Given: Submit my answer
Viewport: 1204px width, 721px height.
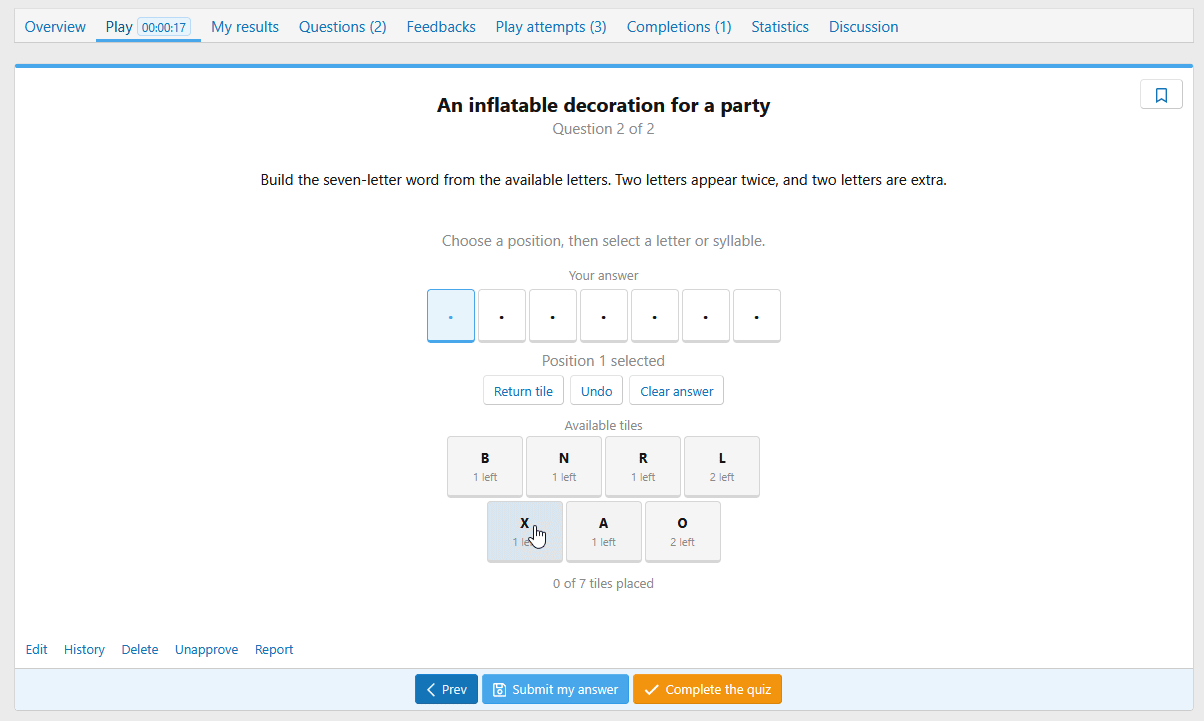Looking at the screenshot, I should click(555, 689).
